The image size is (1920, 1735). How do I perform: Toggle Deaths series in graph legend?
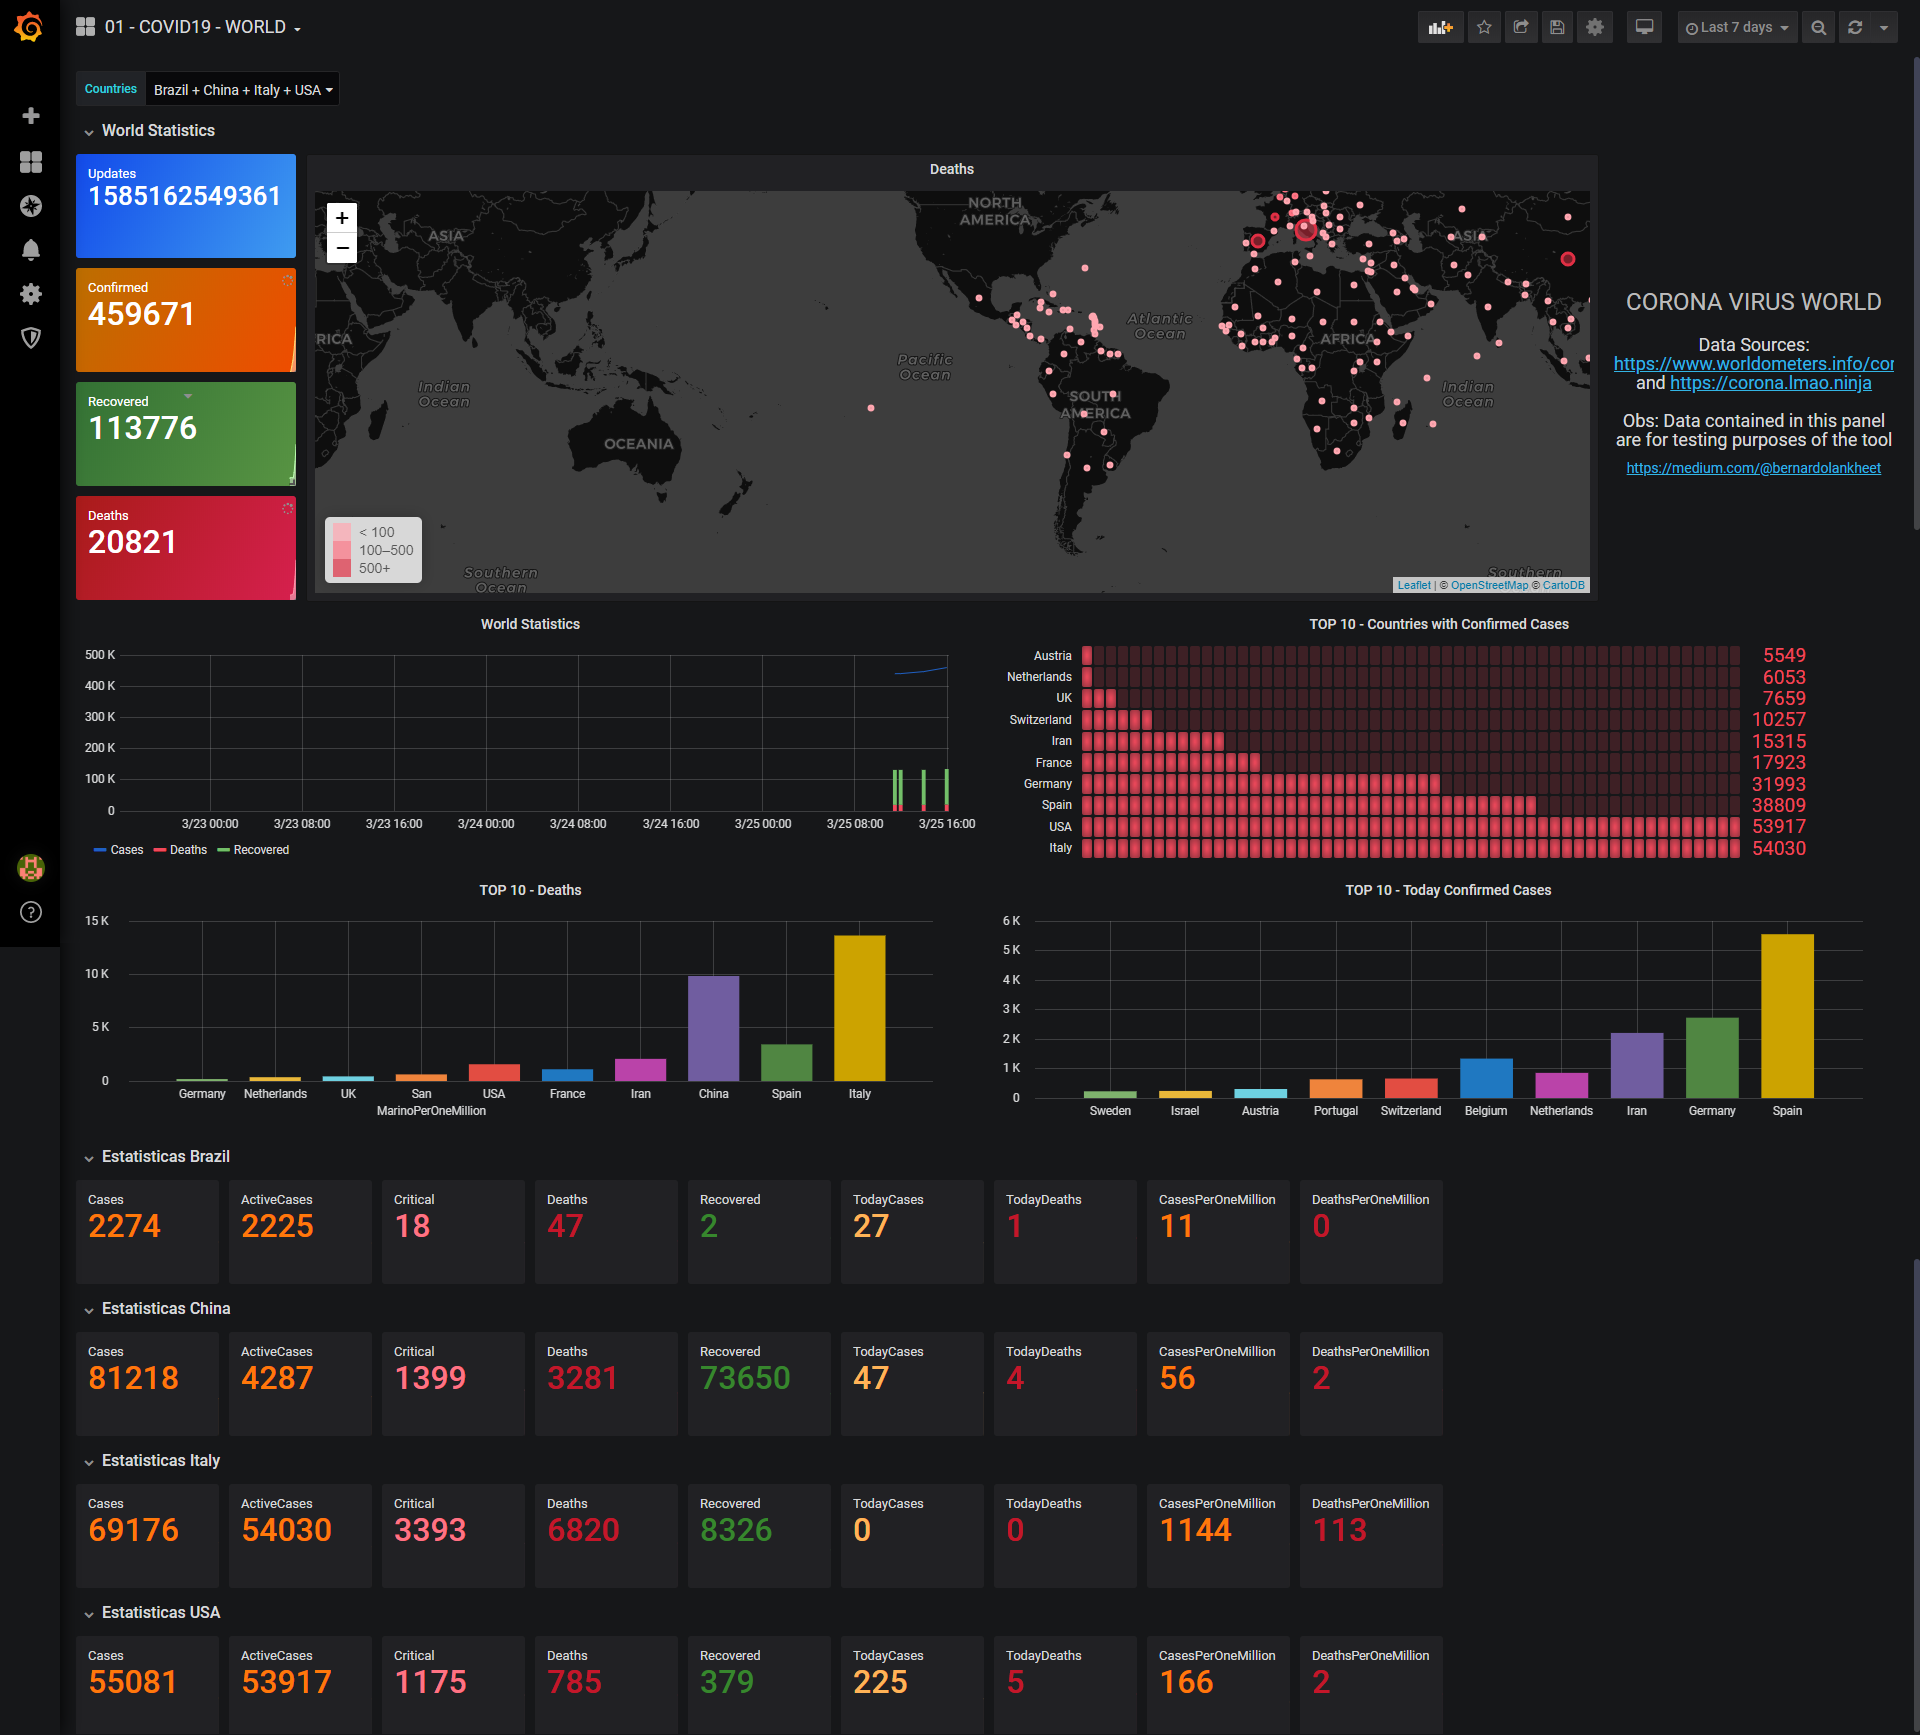point(187,850)
